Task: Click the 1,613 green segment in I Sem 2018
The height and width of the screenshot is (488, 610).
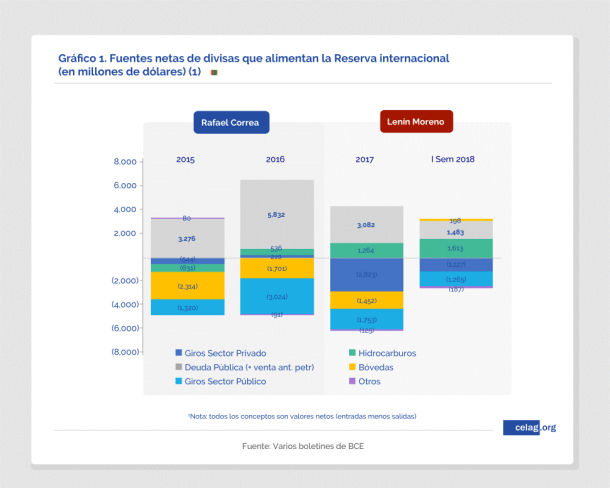Action: [455, 248]
